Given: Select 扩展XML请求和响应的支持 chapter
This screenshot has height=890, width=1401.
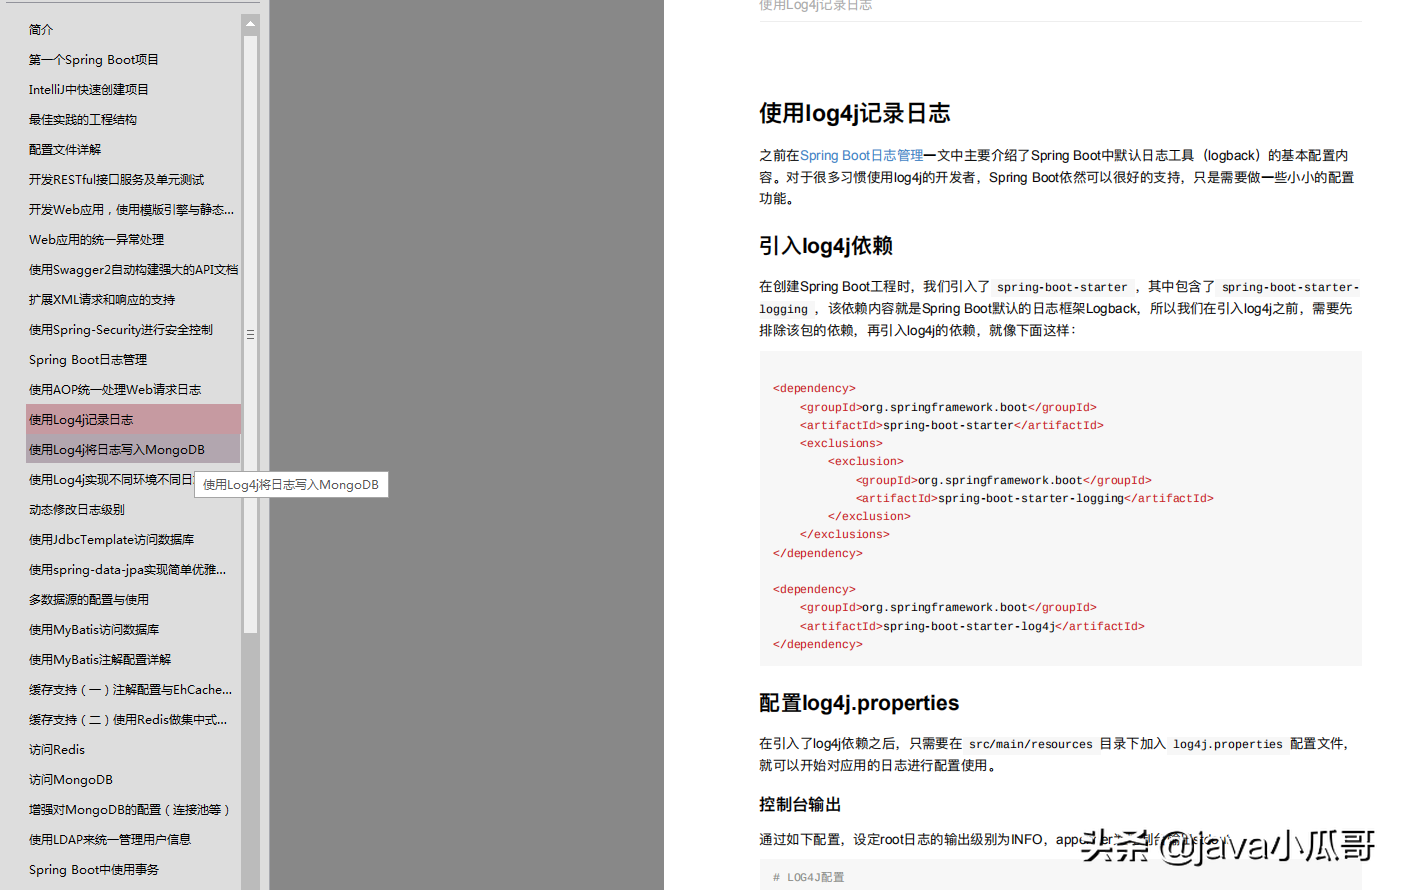Looking at the screenshot, I should 102,300.
